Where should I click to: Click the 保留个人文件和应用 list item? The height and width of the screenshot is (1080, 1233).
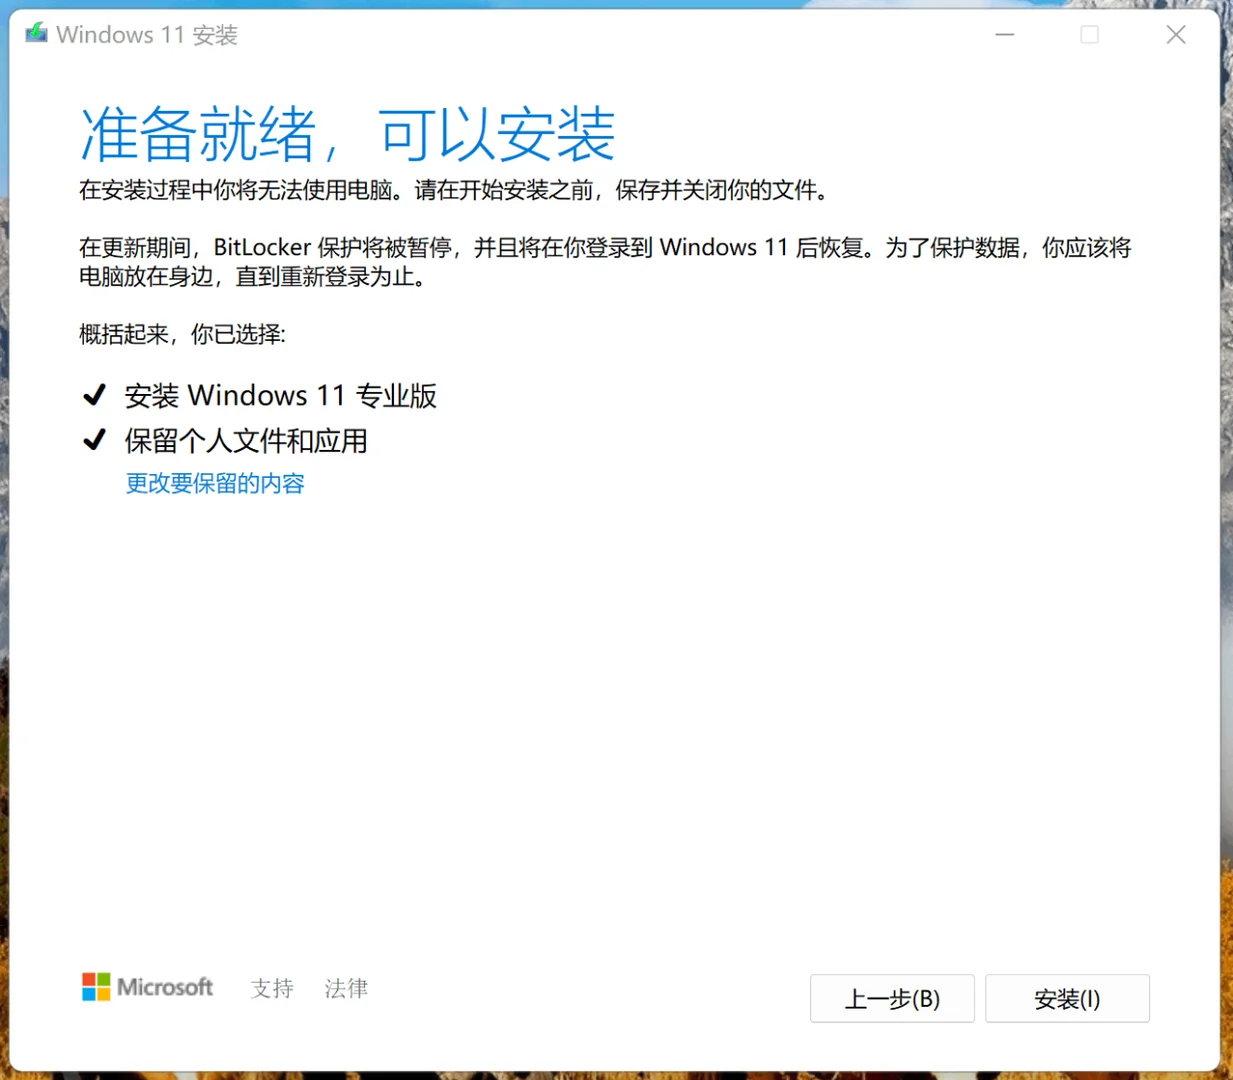coord(245,441)
